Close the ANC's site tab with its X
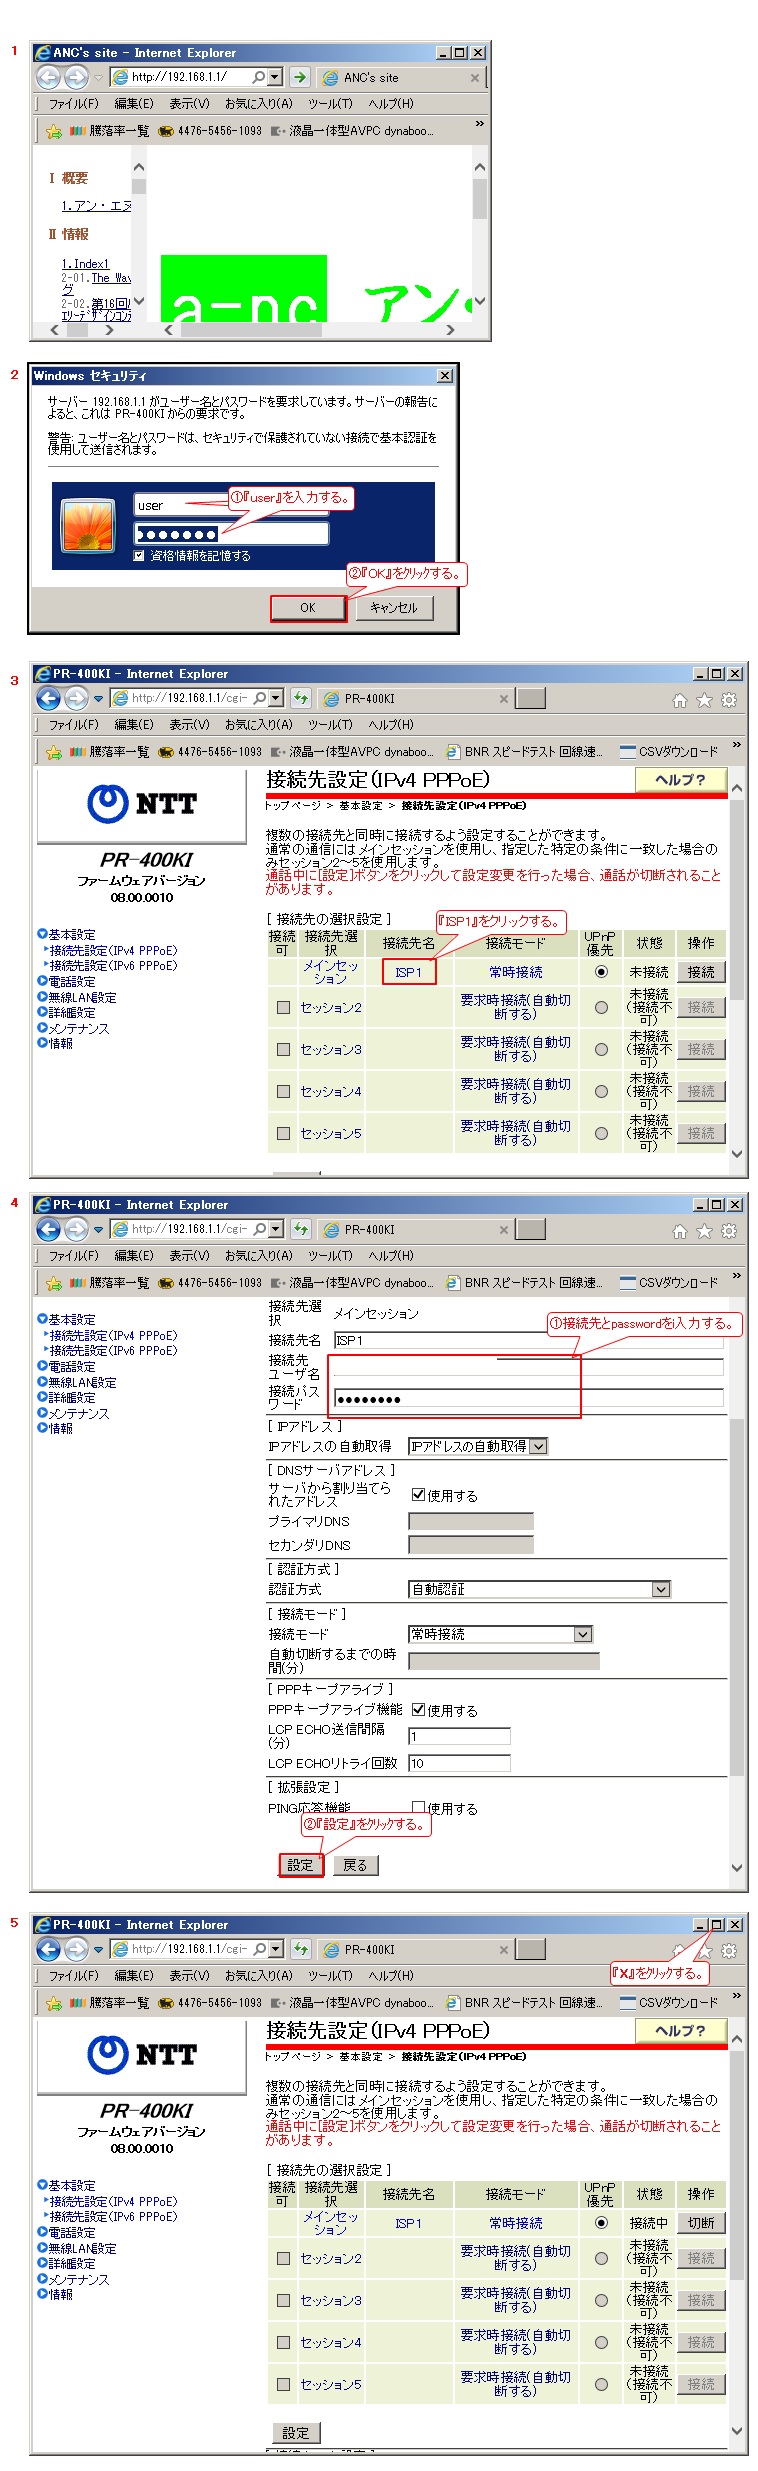 [474, 77]
